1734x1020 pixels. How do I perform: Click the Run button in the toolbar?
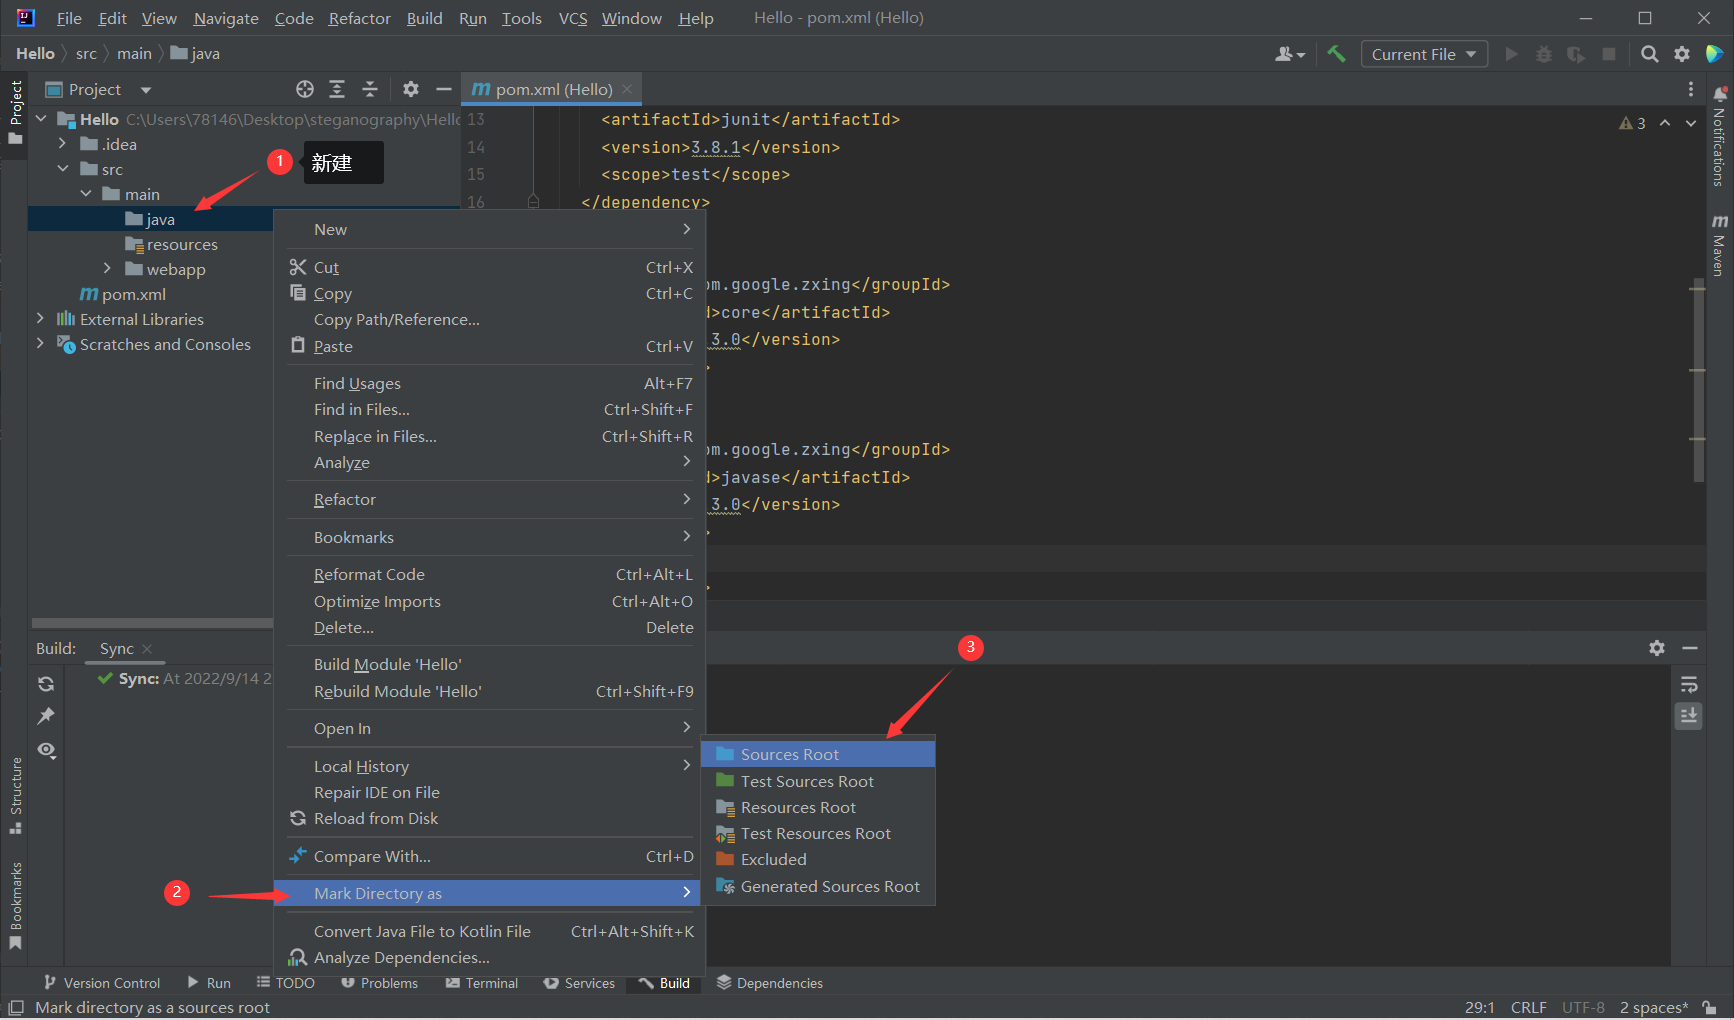point(1511,54)
